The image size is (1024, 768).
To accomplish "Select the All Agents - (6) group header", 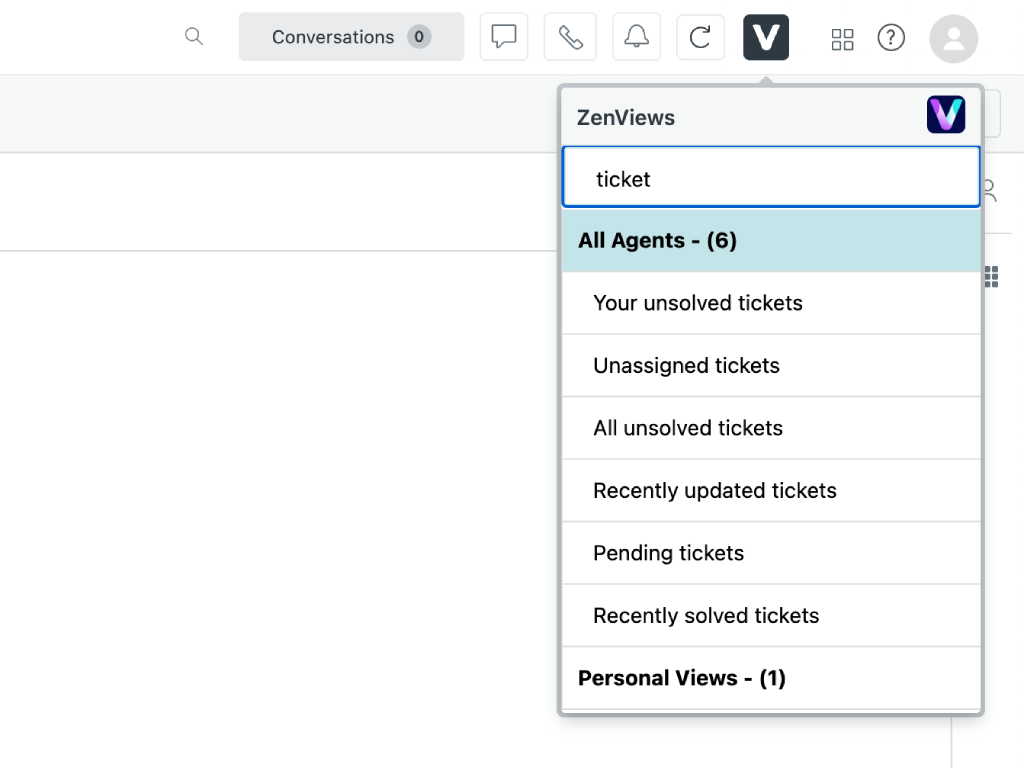I will 771,240.
